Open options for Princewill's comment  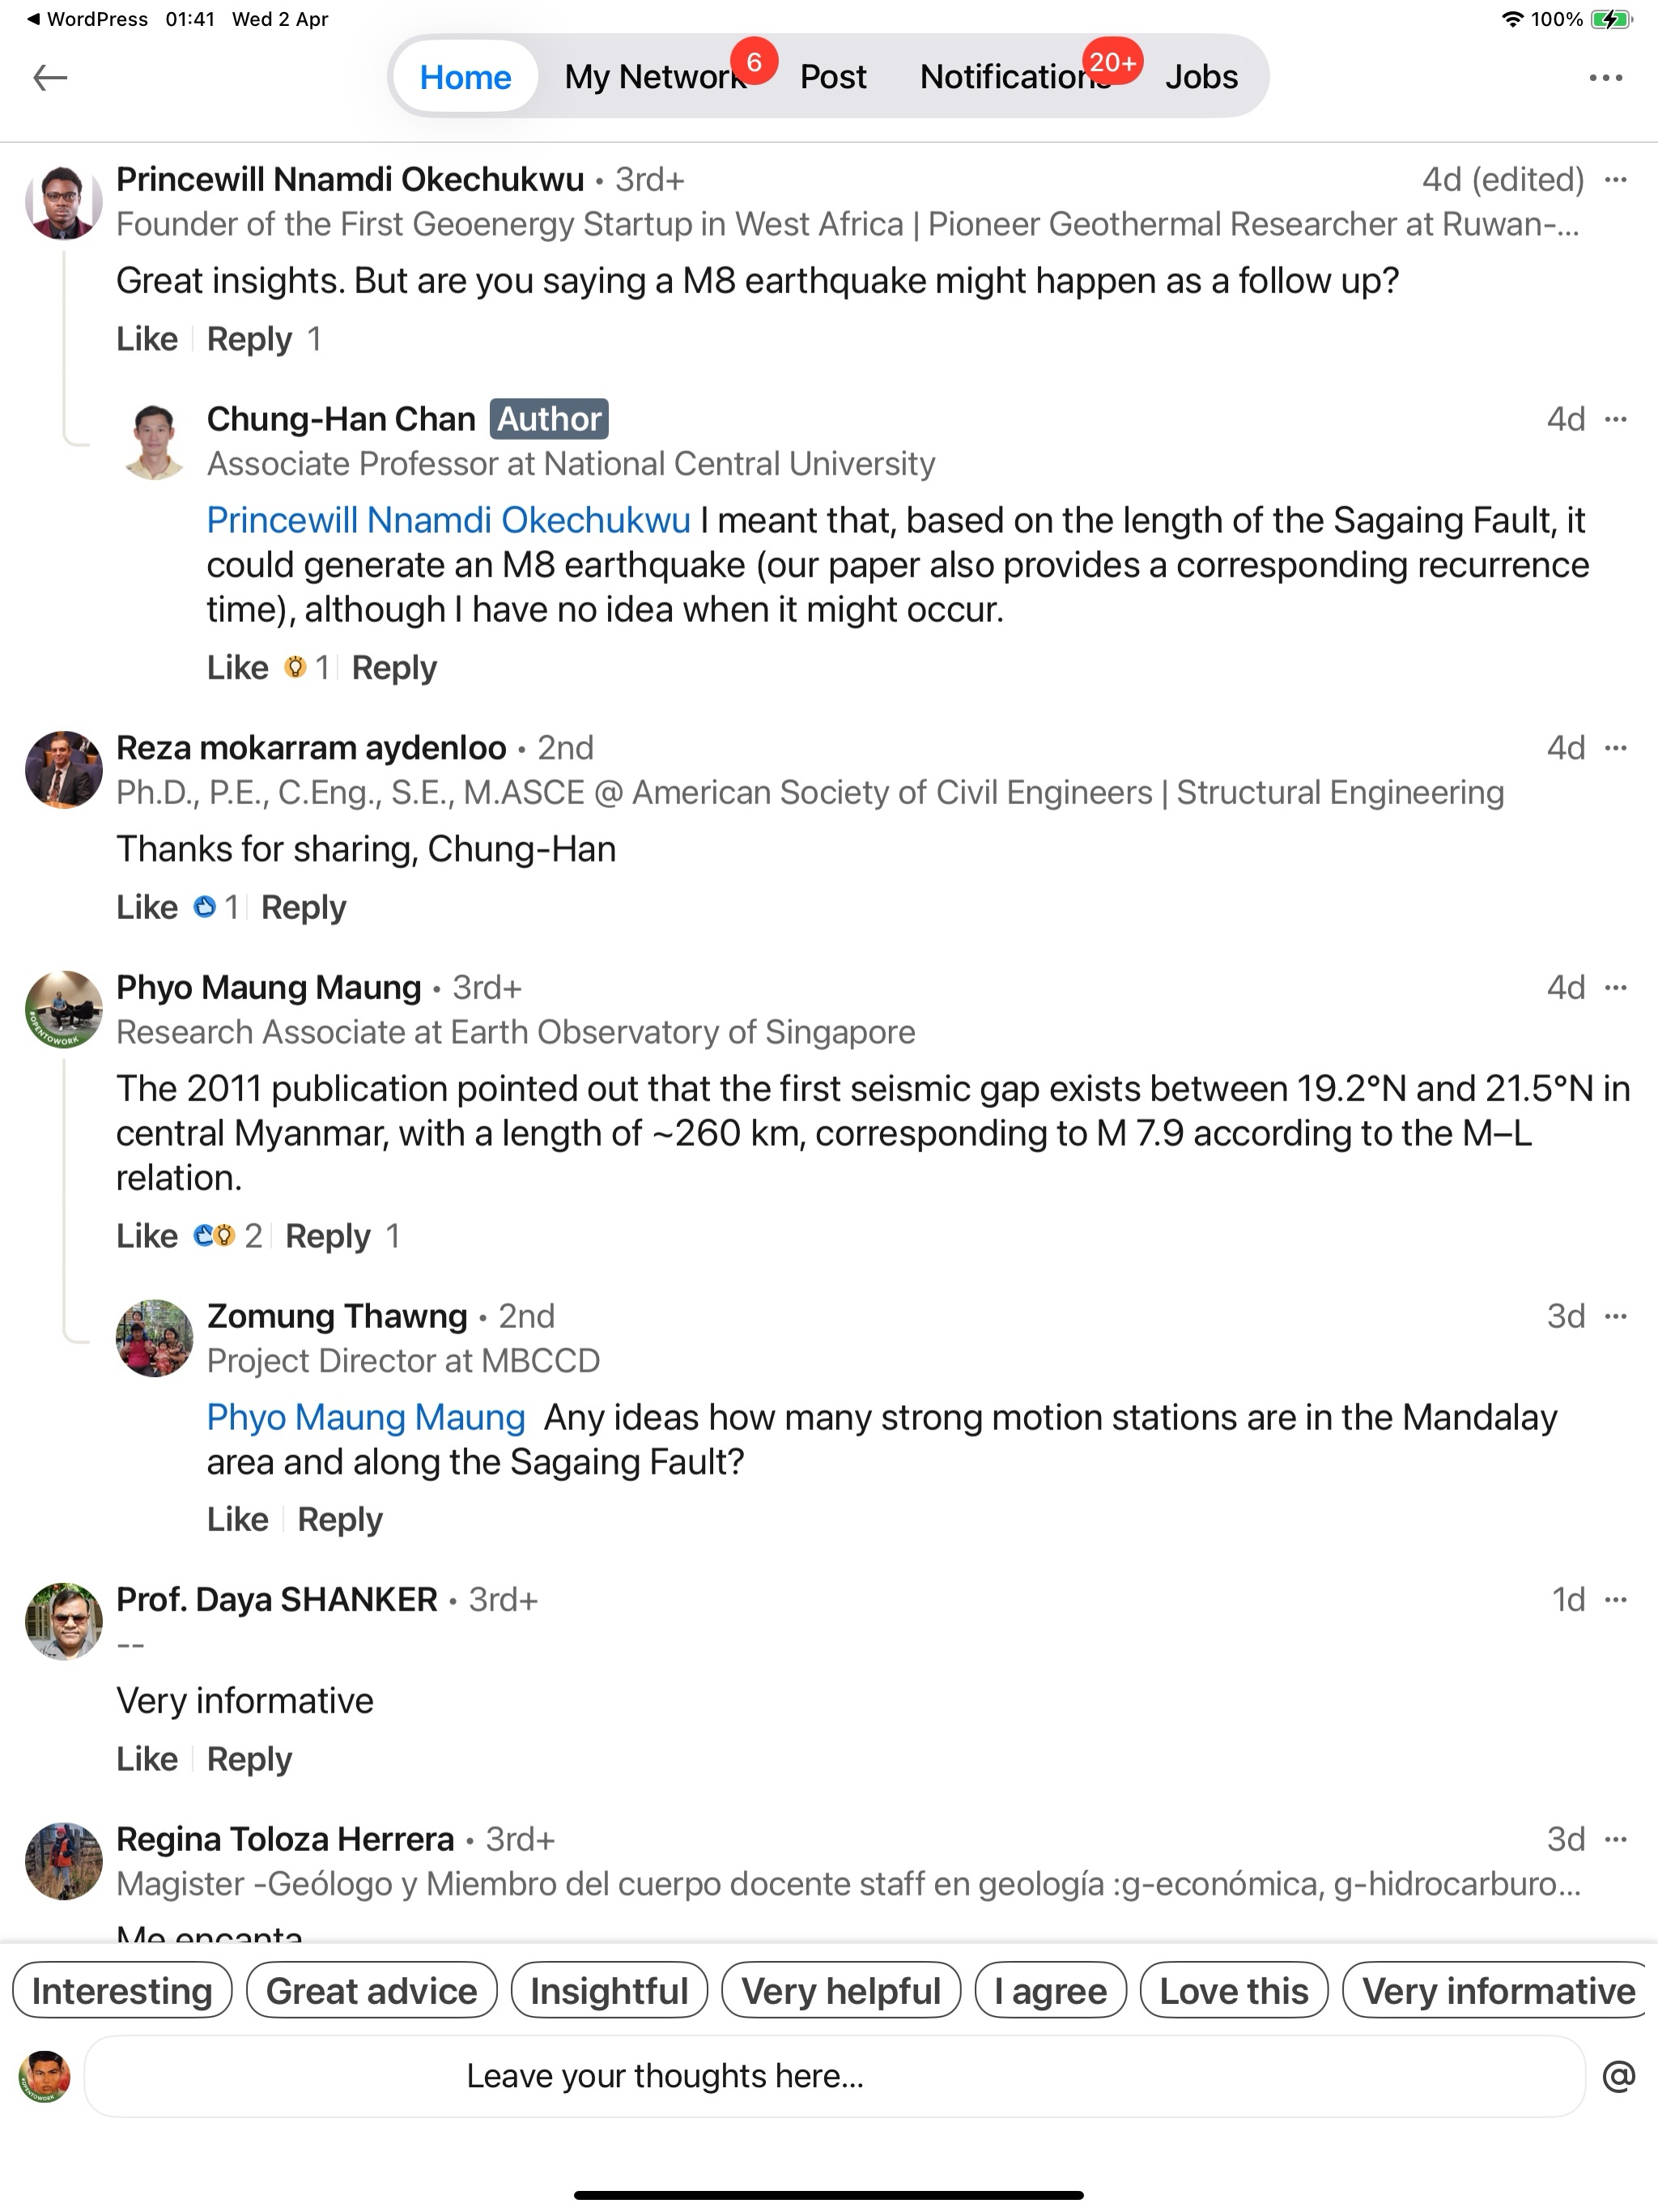pyautogui.click(x=1615, y=180)
